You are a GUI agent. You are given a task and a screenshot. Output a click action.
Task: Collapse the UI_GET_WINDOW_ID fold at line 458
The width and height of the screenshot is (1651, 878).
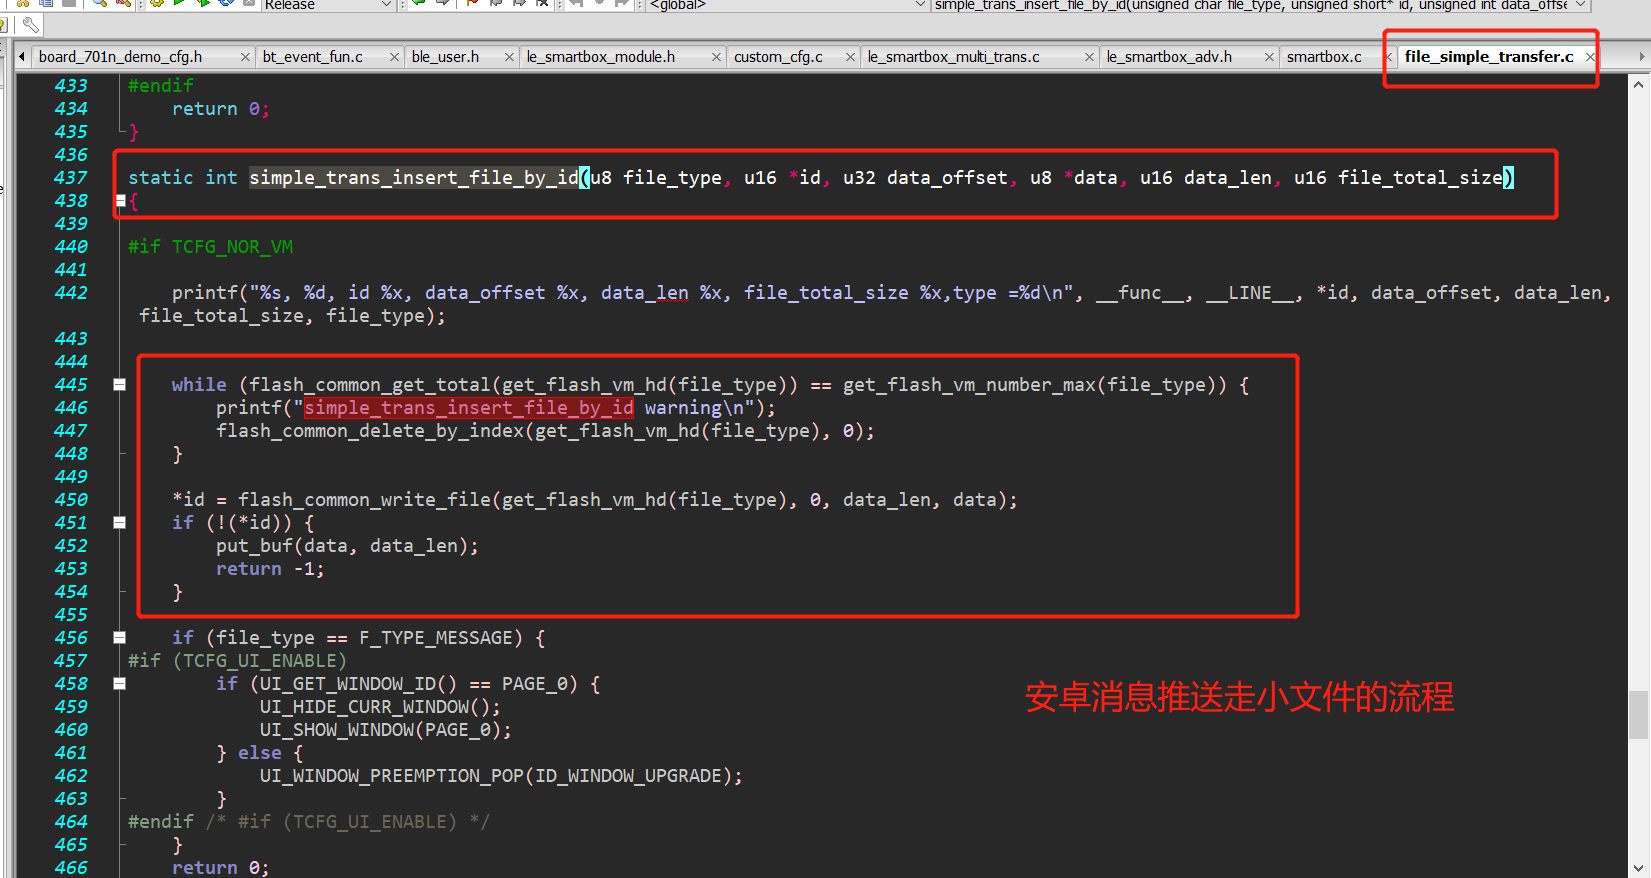tap(120, 684)
